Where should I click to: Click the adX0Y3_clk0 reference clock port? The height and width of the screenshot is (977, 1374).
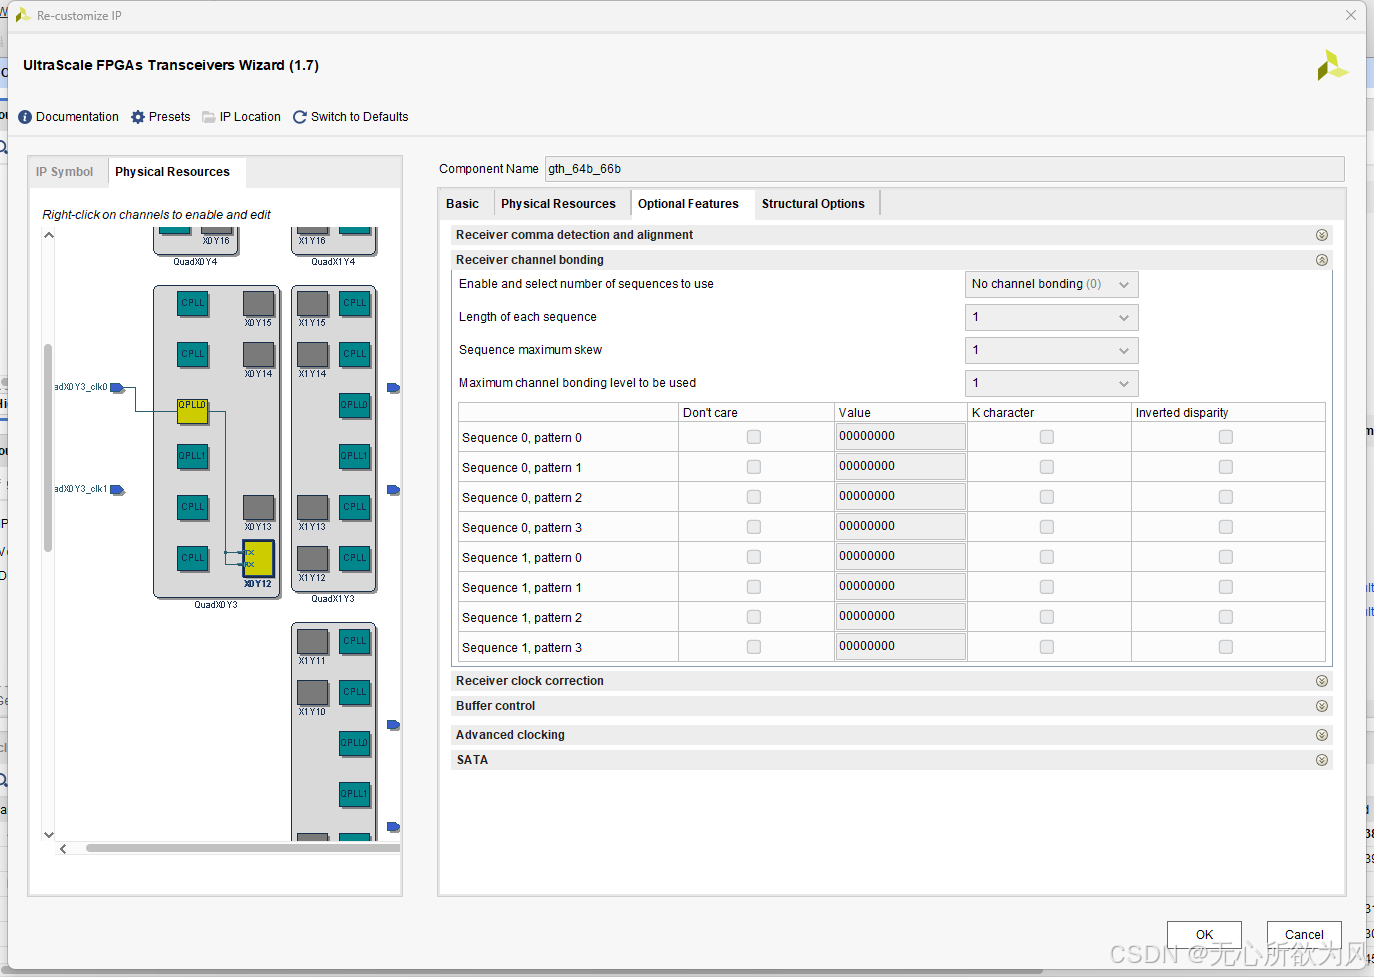click(117, 387)
